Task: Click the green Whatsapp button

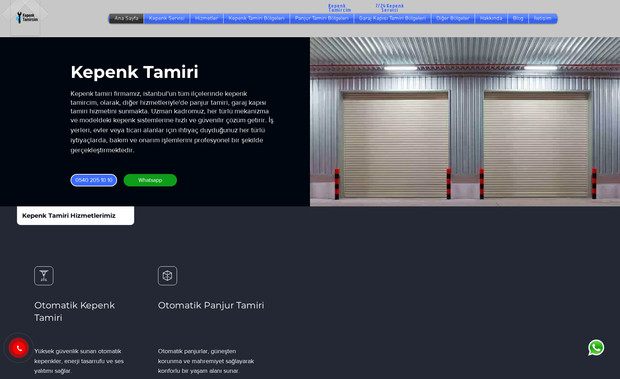Action: tap(150, 180)
